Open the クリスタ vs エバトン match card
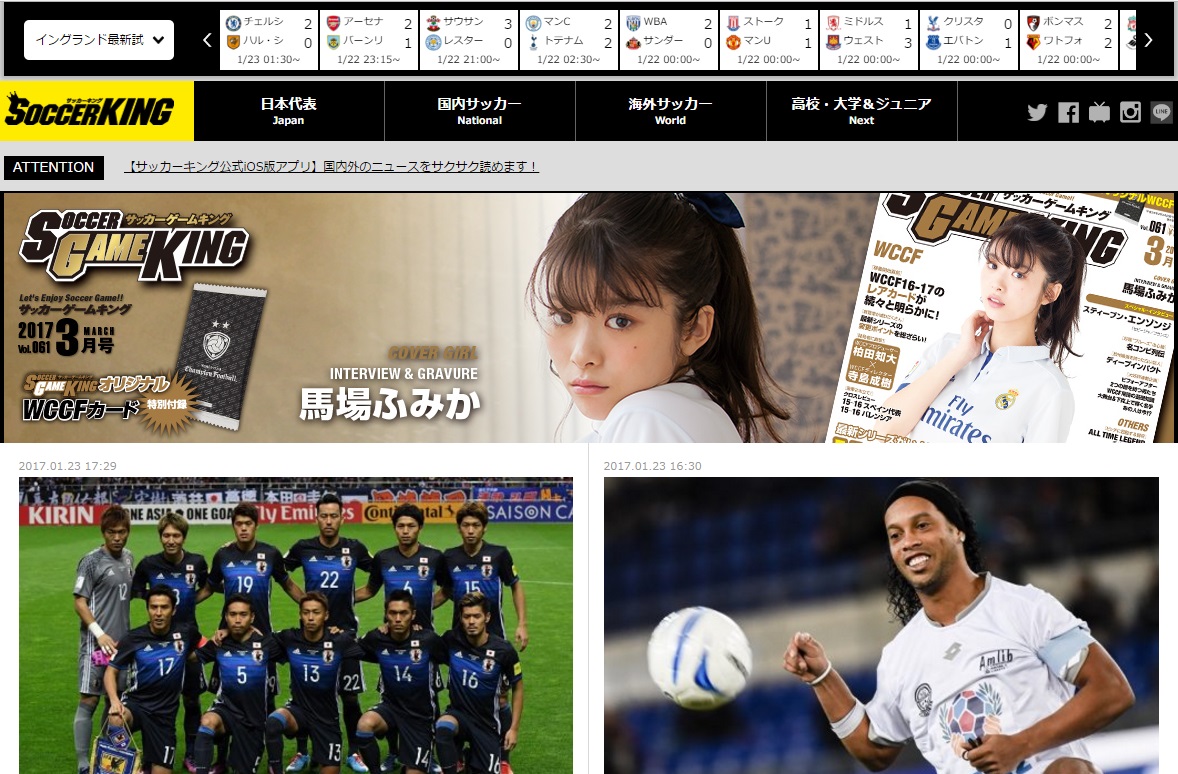The height and width of the screenshot is (774, 1178). tap(968, 40)
